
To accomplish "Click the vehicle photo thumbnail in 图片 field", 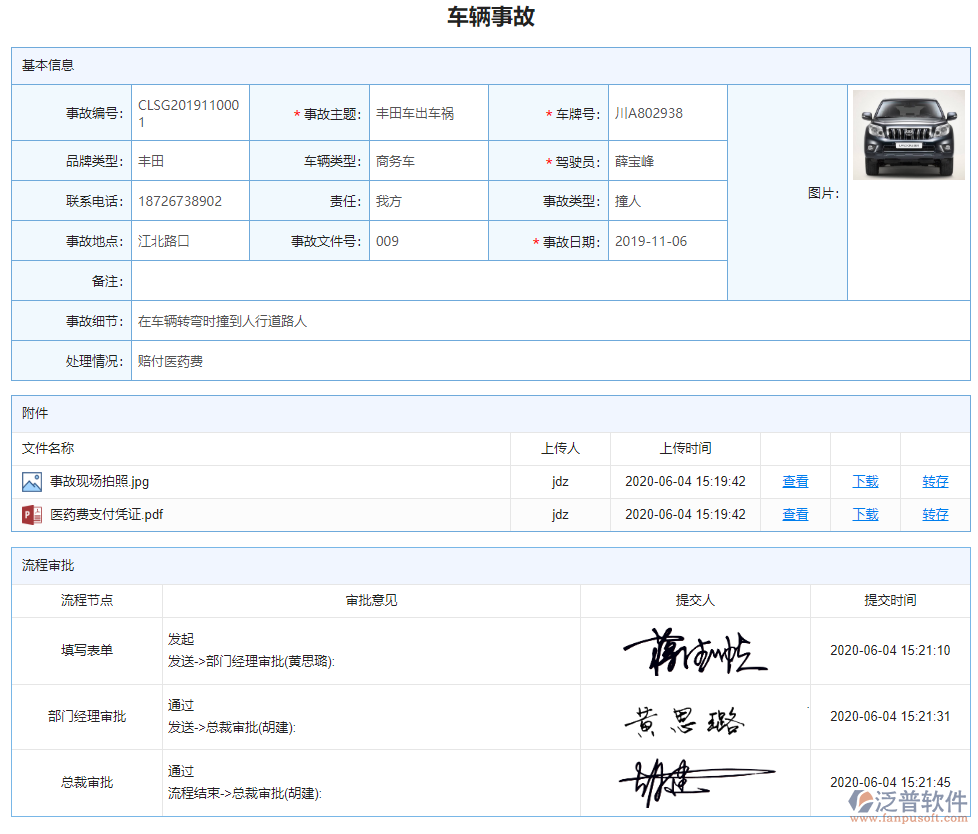I will pyautogui.click(x=908, y=135).
